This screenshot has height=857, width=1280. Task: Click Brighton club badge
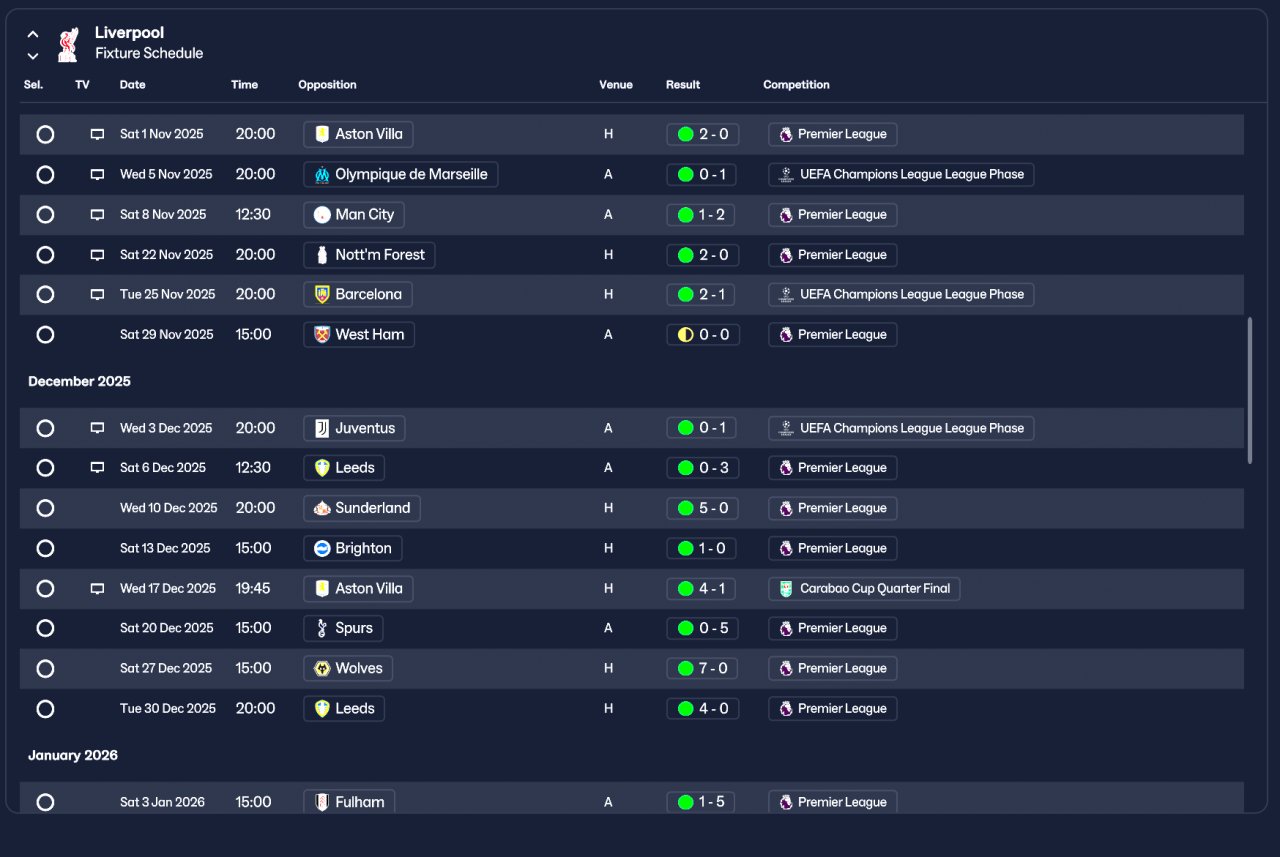point(321,548)
